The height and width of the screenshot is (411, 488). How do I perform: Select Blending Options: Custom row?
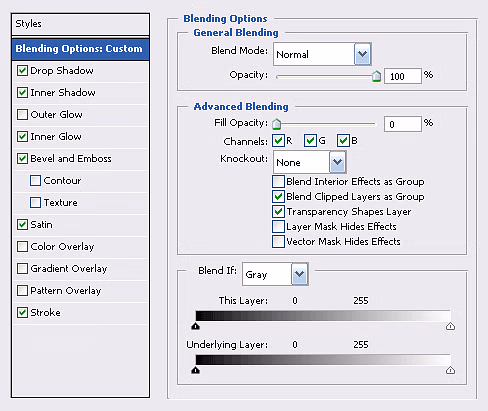point(80,49)
